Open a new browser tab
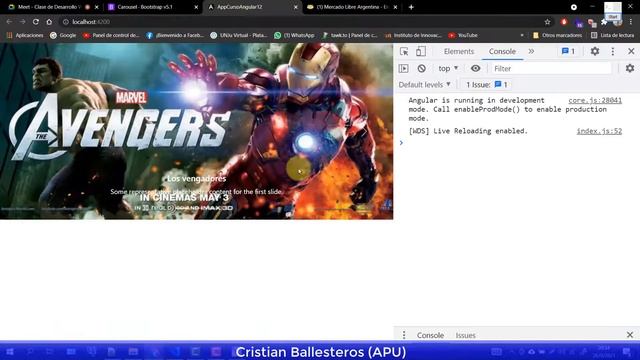This screenshot has height=360, width=640. [411, 7]
